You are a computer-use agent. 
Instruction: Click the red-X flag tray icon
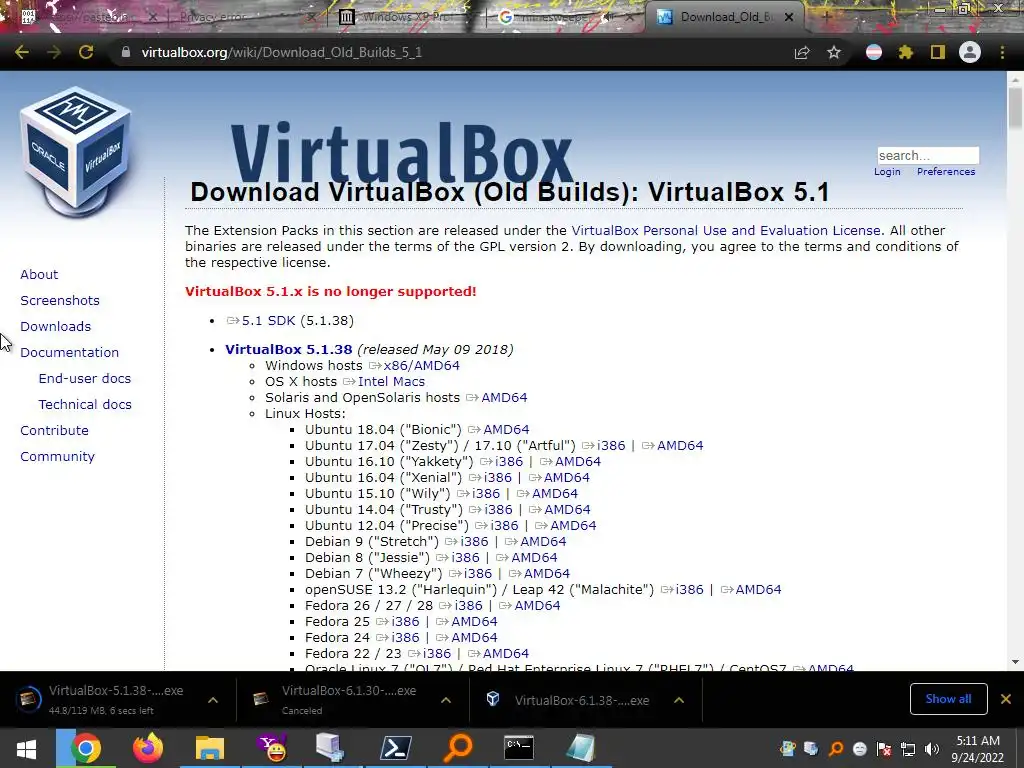click(x=884, y=749)
